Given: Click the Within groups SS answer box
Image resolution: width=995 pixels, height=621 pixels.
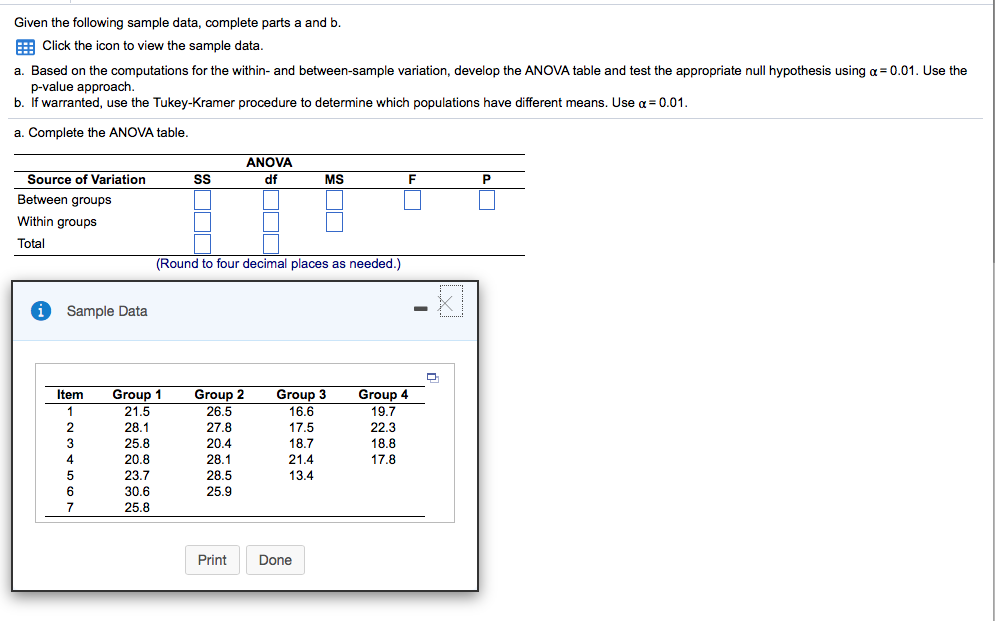Looking at the screenshot, I should tap(202, 221).
